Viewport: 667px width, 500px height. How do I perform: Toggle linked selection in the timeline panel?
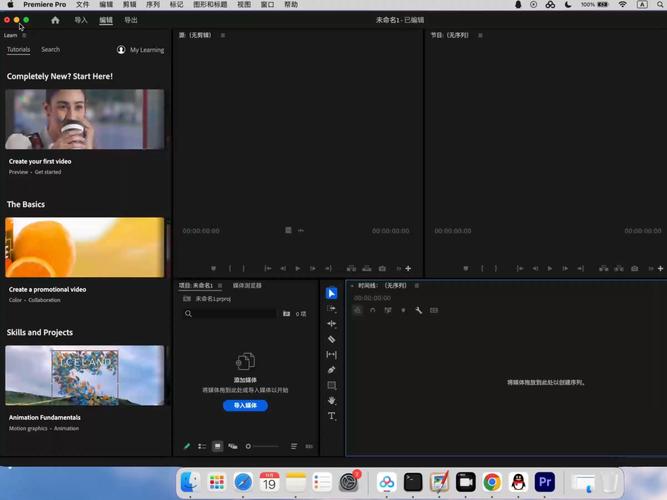pos(388,310)
